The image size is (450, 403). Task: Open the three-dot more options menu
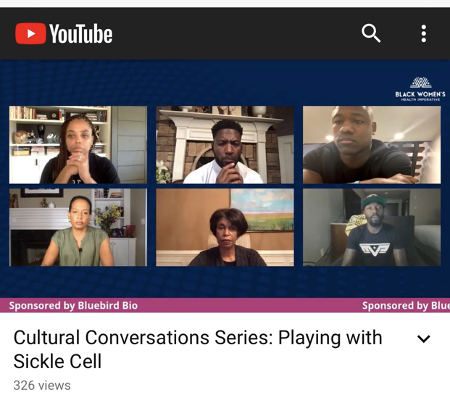pos(424,33)
